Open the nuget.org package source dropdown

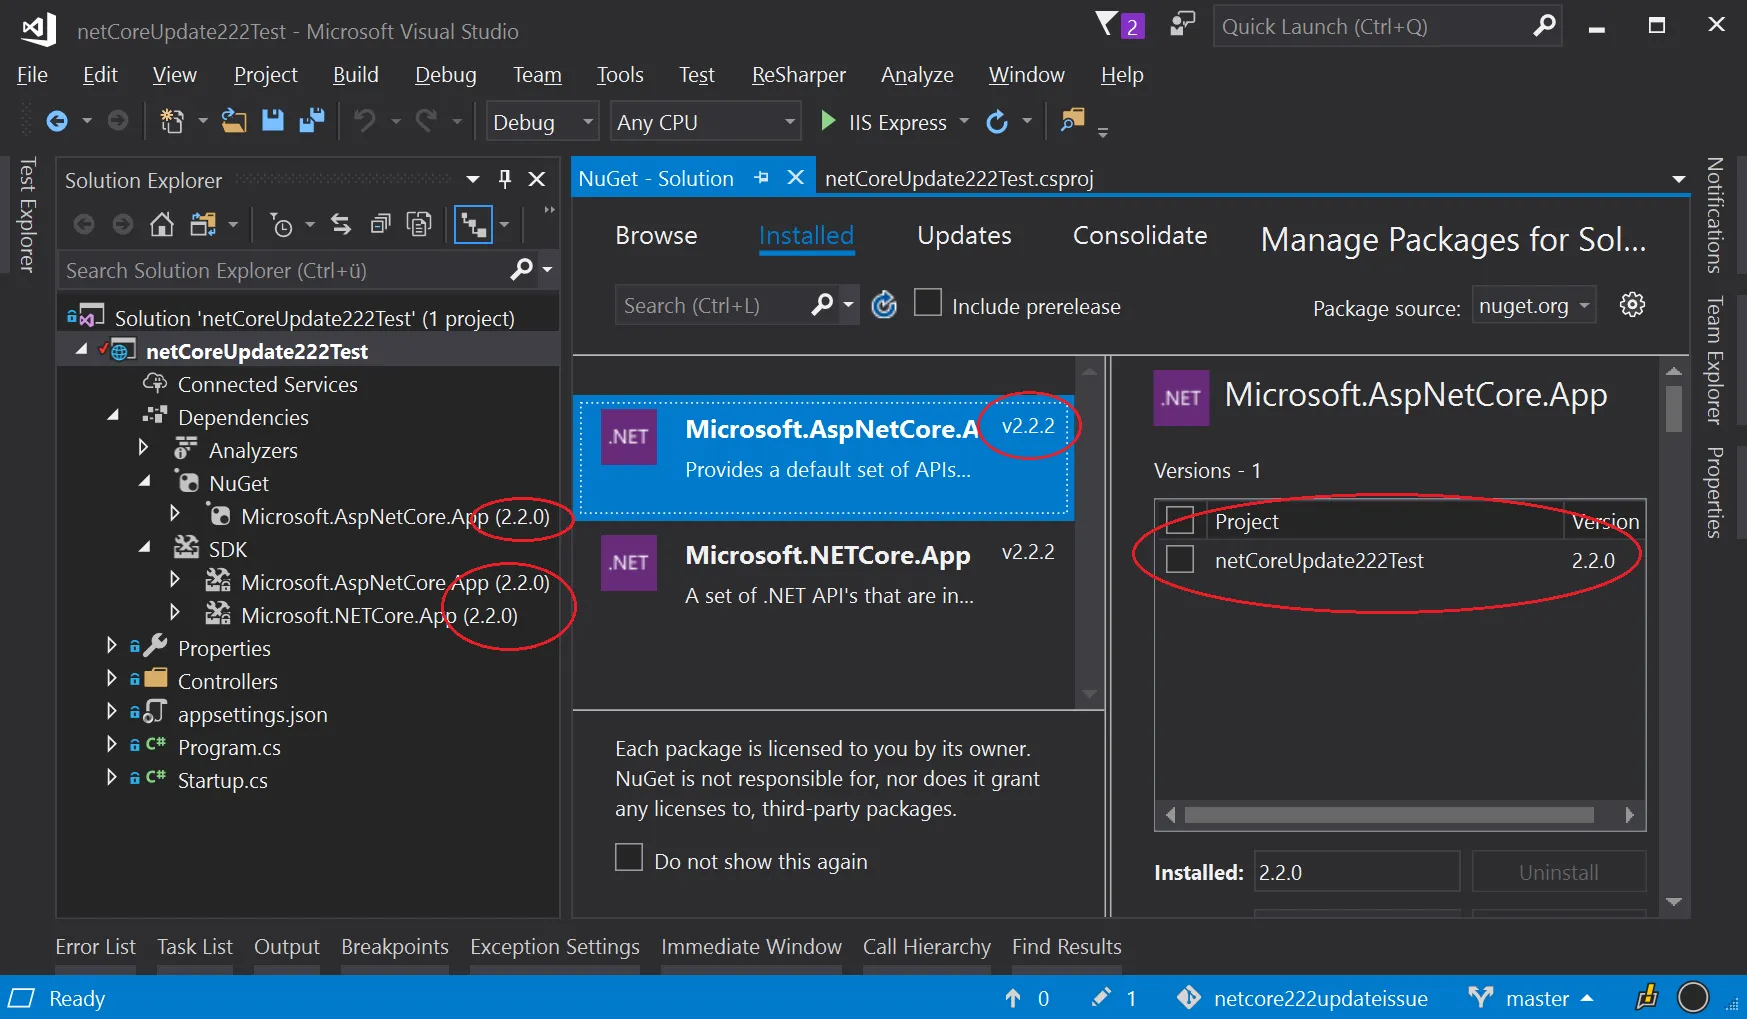pos(1534,306)
